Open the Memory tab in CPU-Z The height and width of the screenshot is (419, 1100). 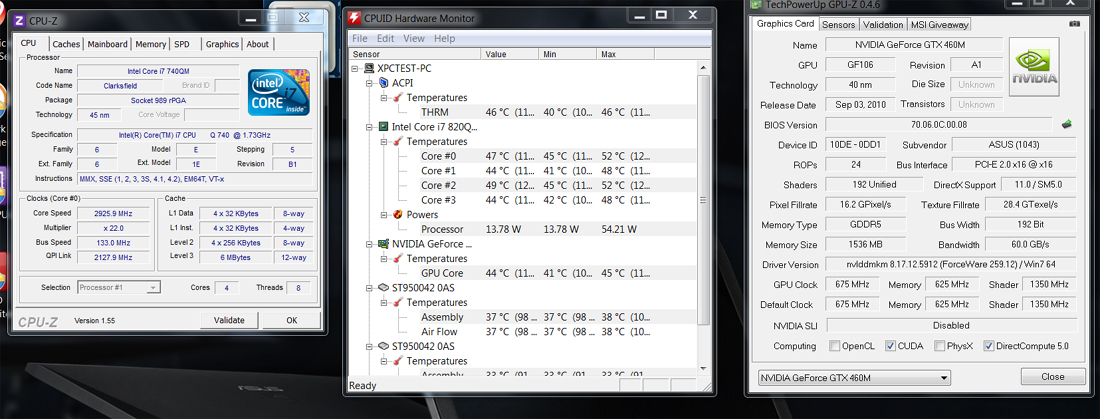tap(151, 44)
